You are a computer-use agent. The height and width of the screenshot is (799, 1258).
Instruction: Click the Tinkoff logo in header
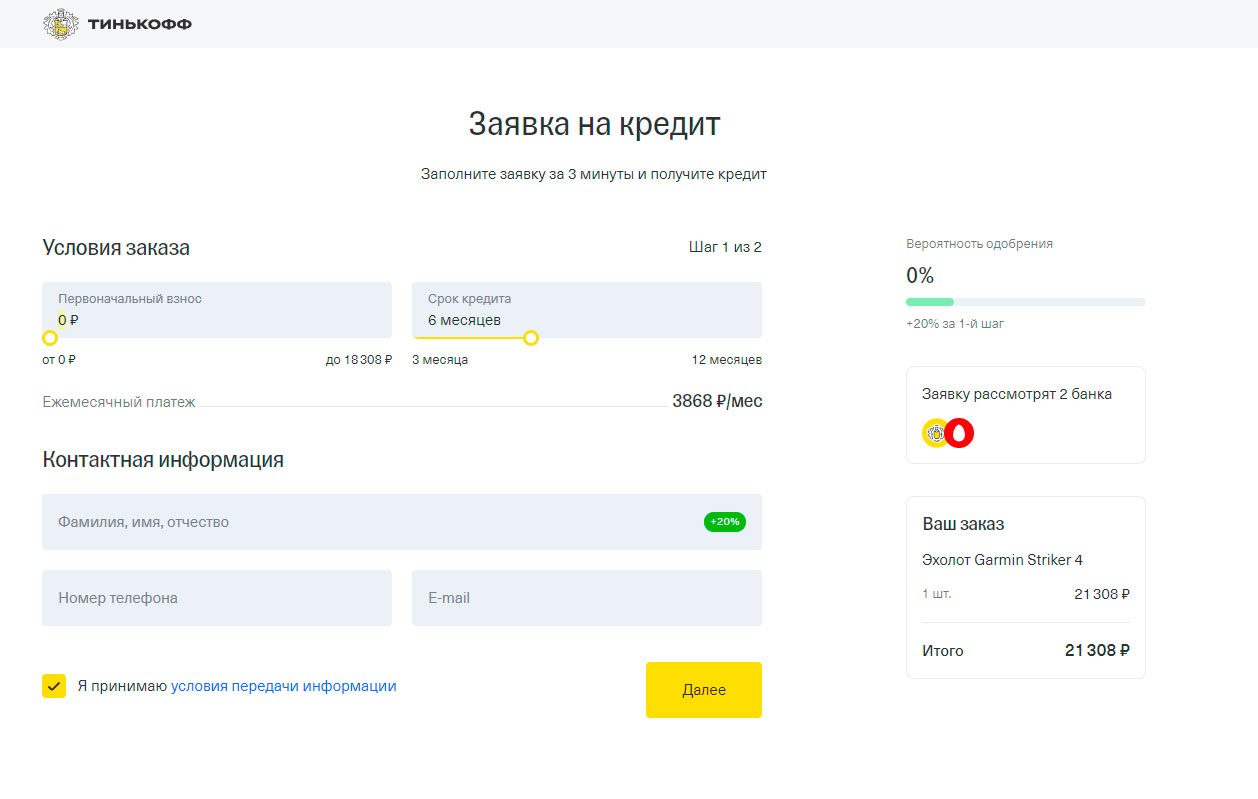pos(117,24)
